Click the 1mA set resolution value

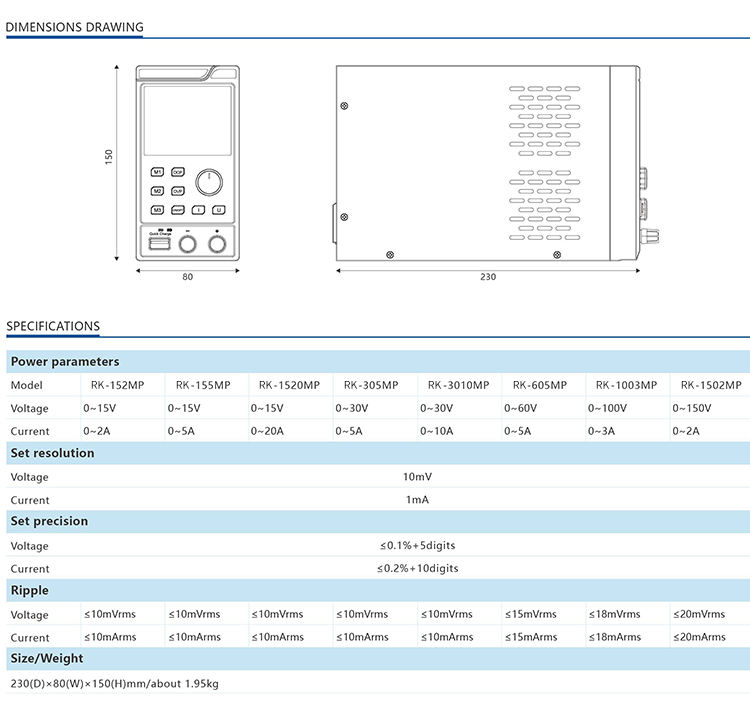coord(418,500)
